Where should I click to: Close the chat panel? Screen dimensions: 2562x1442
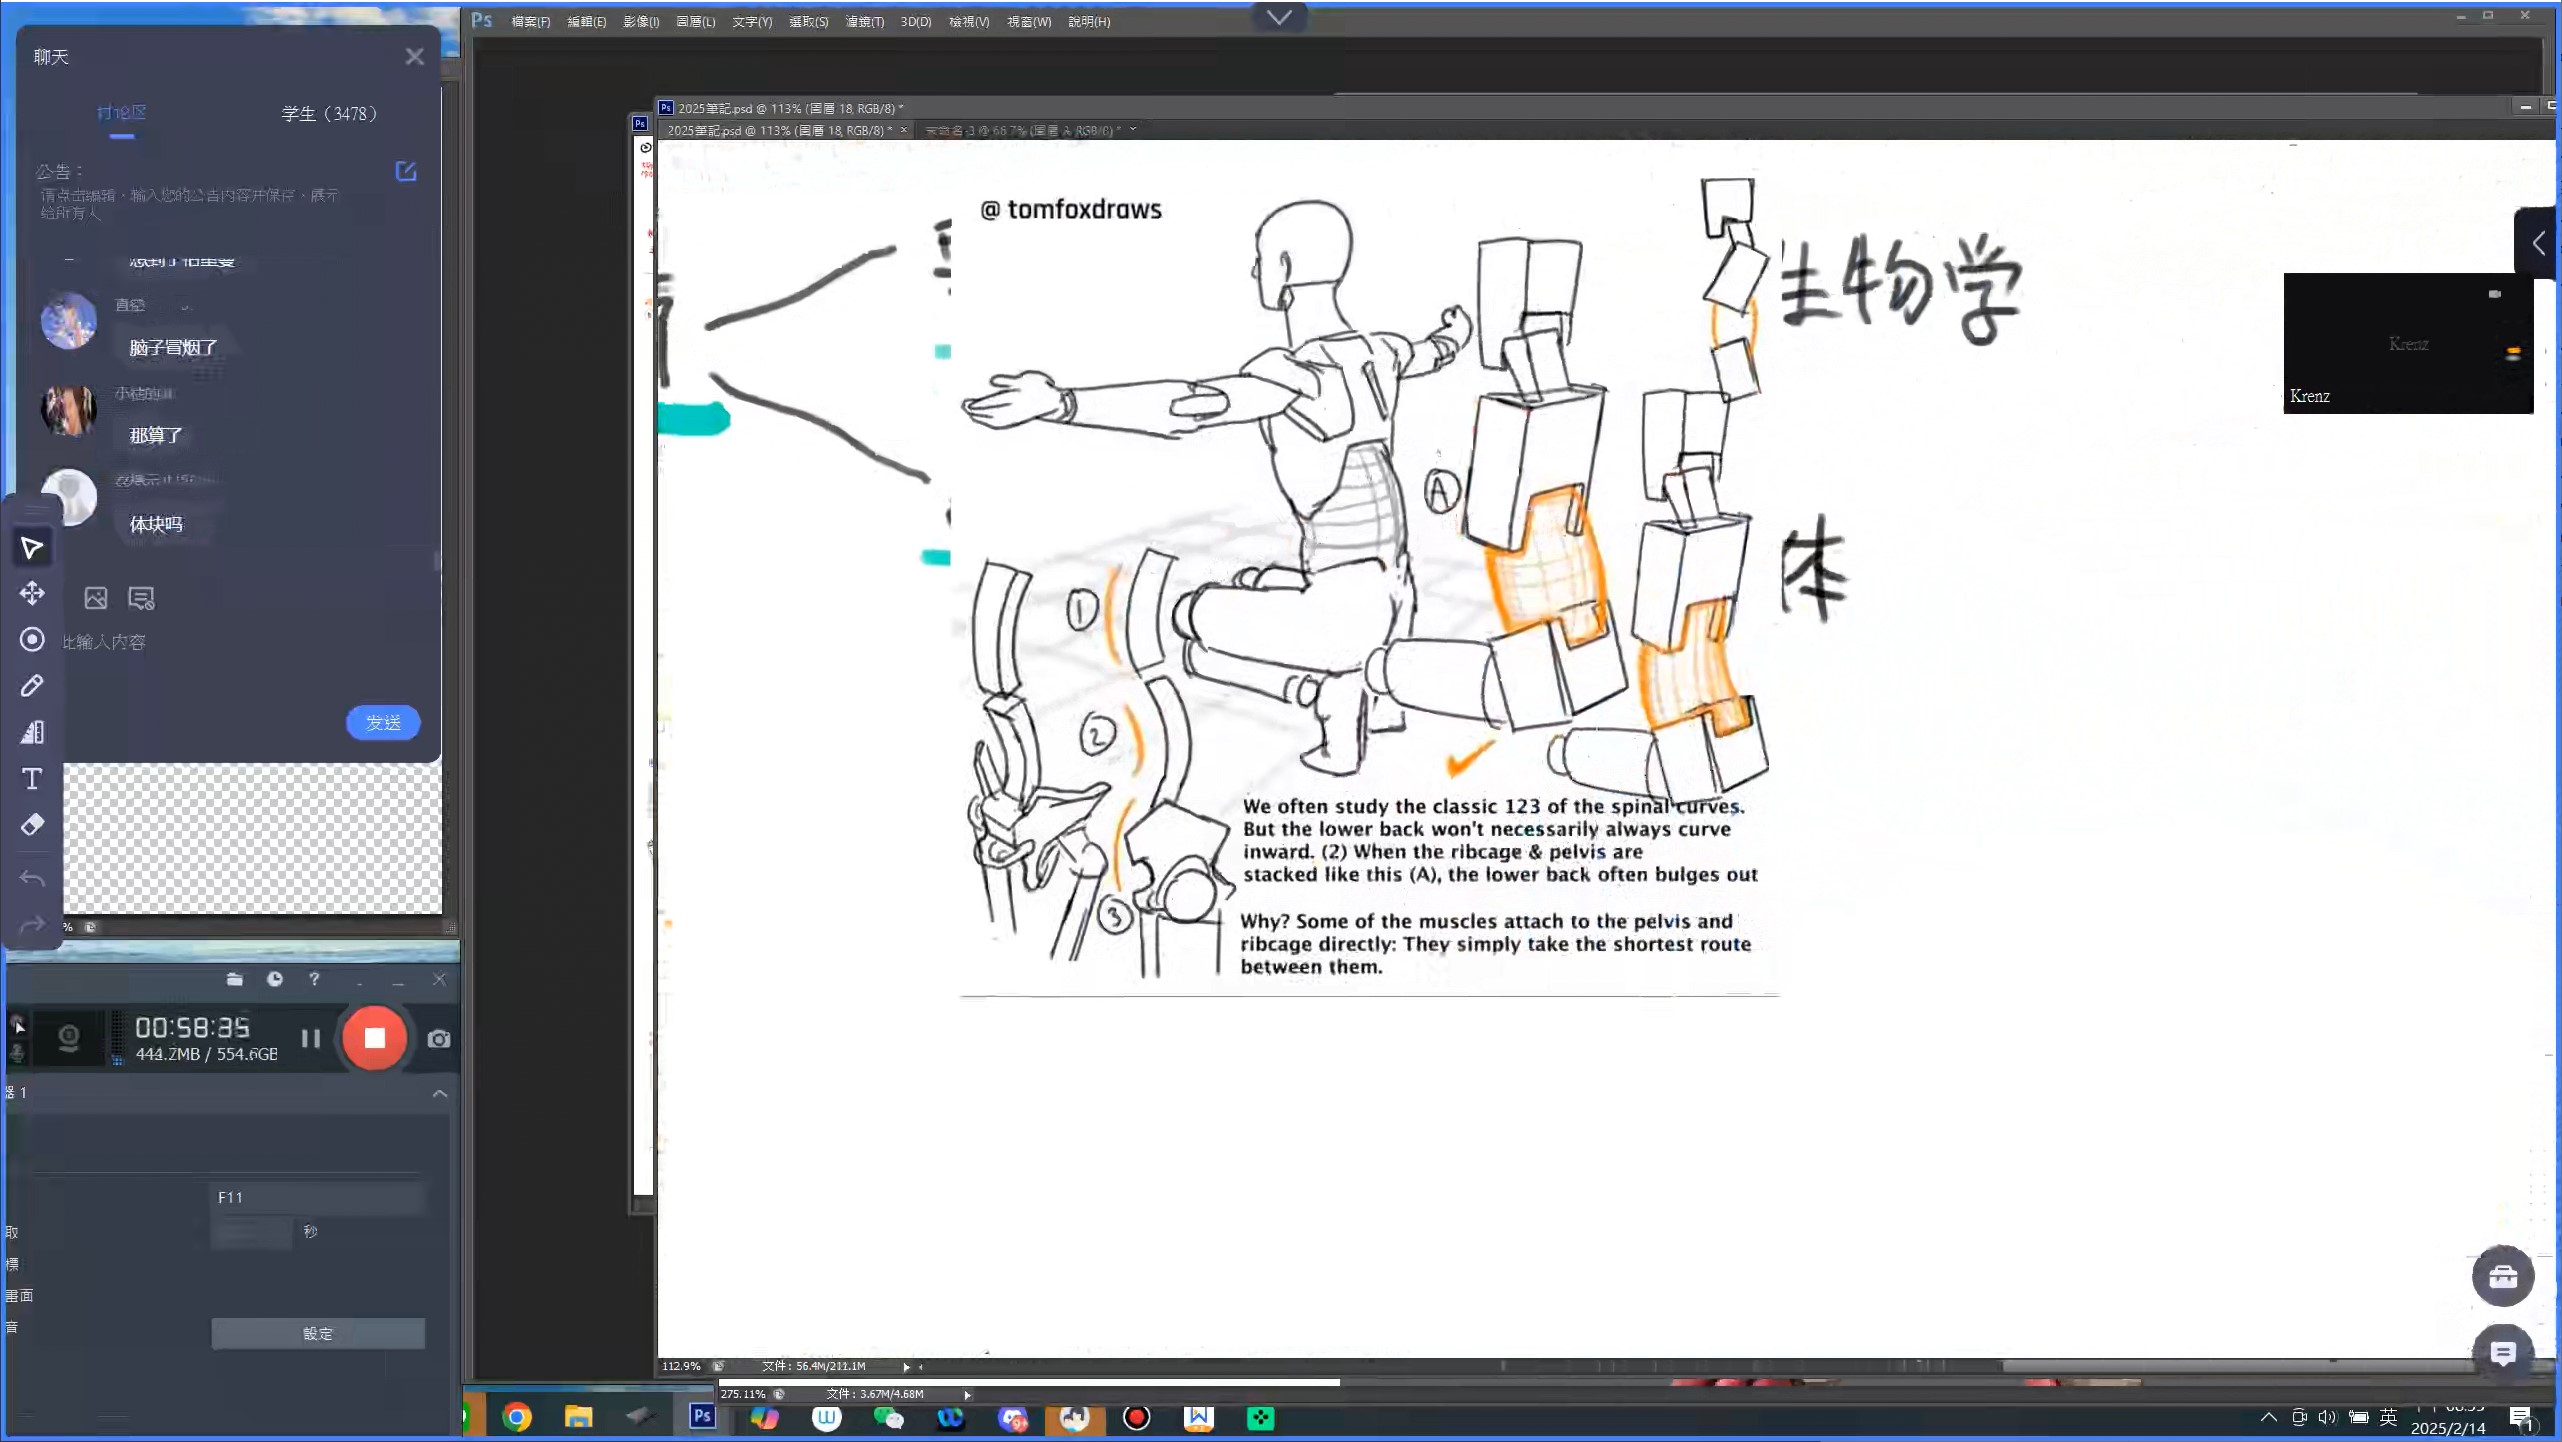click(415, 57)
